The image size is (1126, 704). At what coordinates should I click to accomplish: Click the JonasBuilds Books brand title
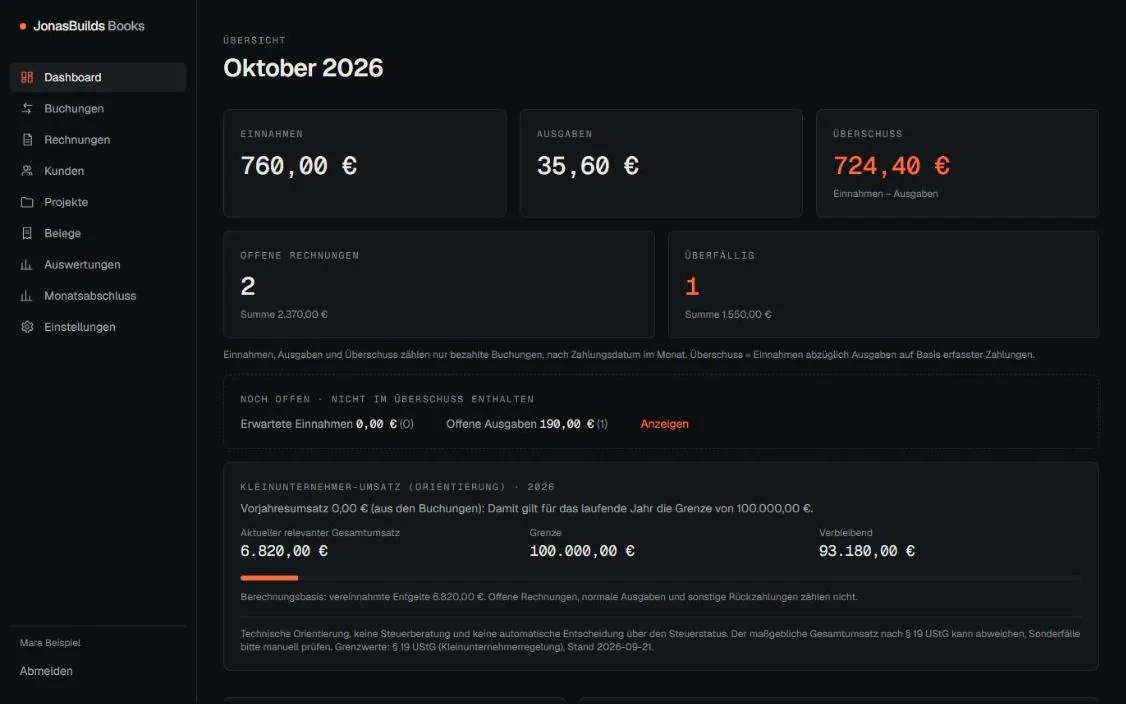pyautogui.click(x=89, y=26)
